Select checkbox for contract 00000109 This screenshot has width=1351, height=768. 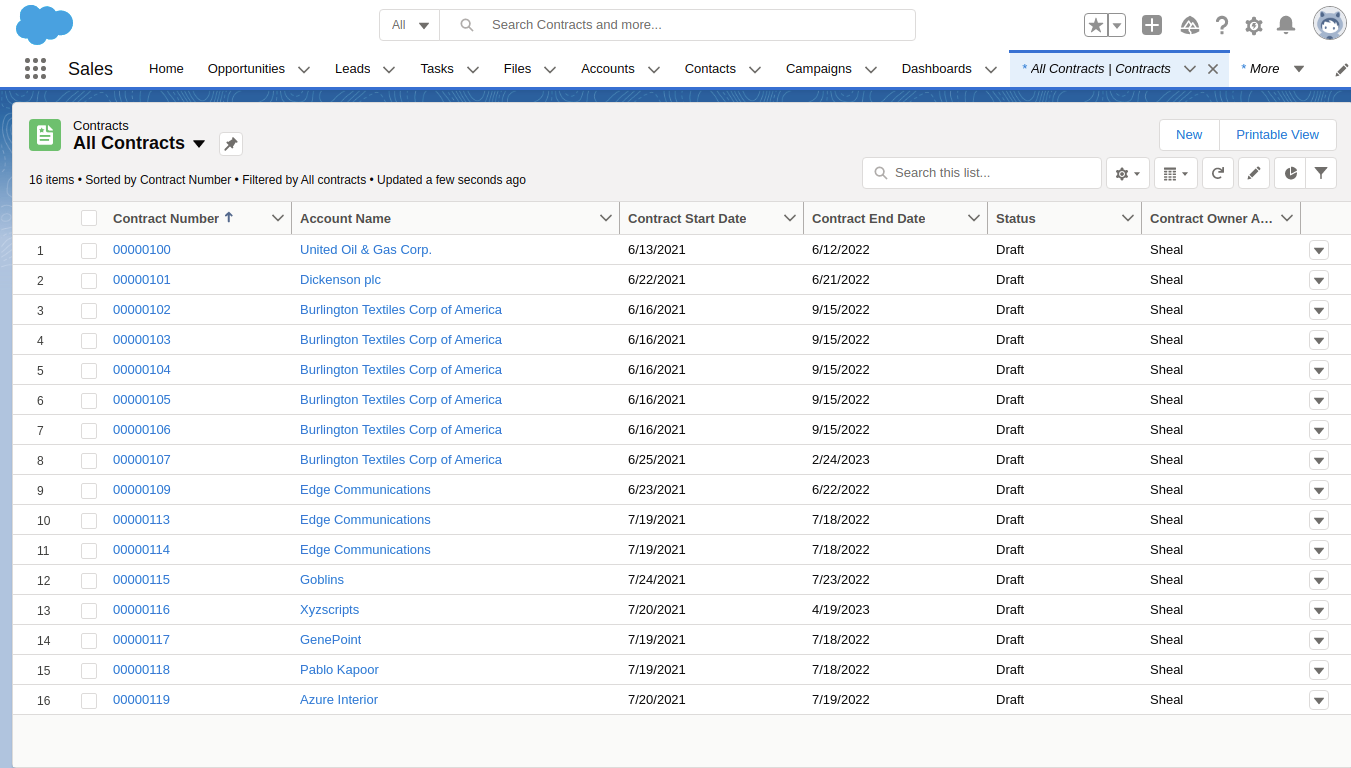point(89,491)
